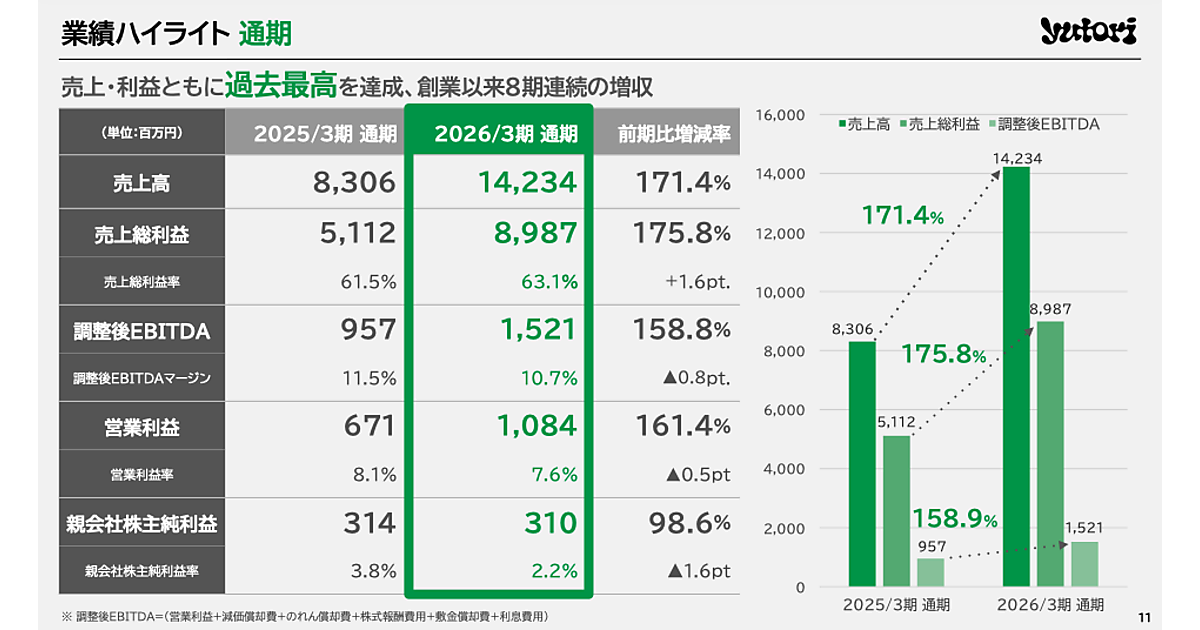Click the 売上高 row label

(x=141, y=183)
